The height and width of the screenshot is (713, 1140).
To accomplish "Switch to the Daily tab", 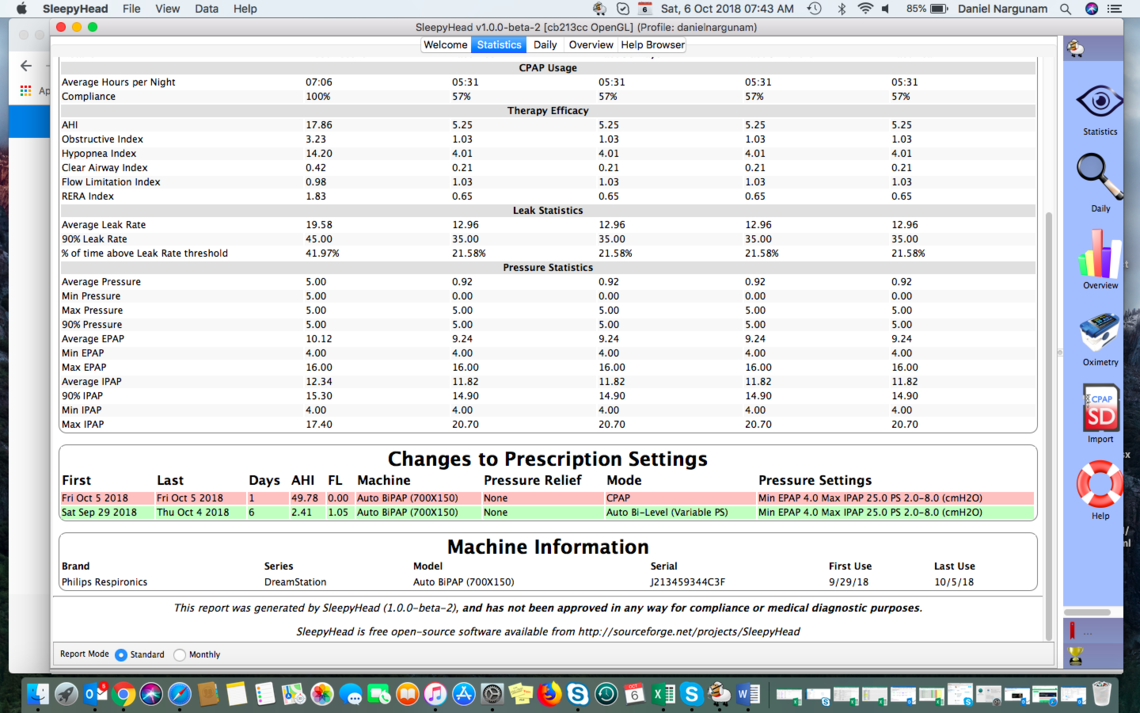I will 545,45.
